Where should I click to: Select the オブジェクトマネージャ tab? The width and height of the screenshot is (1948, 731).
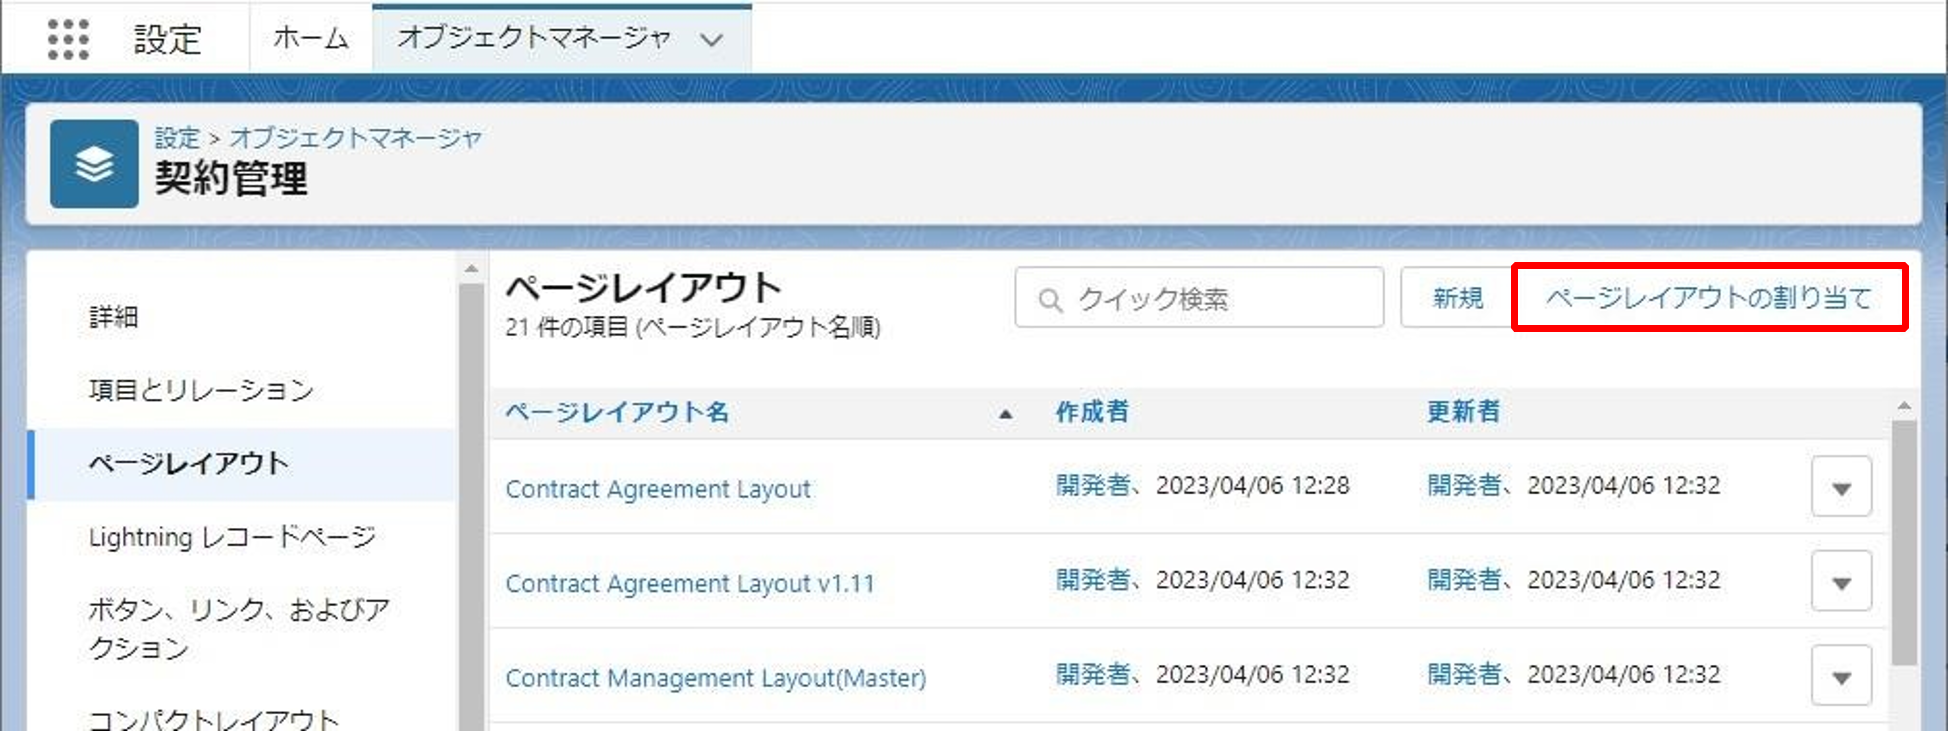click(x=533, y=39)
